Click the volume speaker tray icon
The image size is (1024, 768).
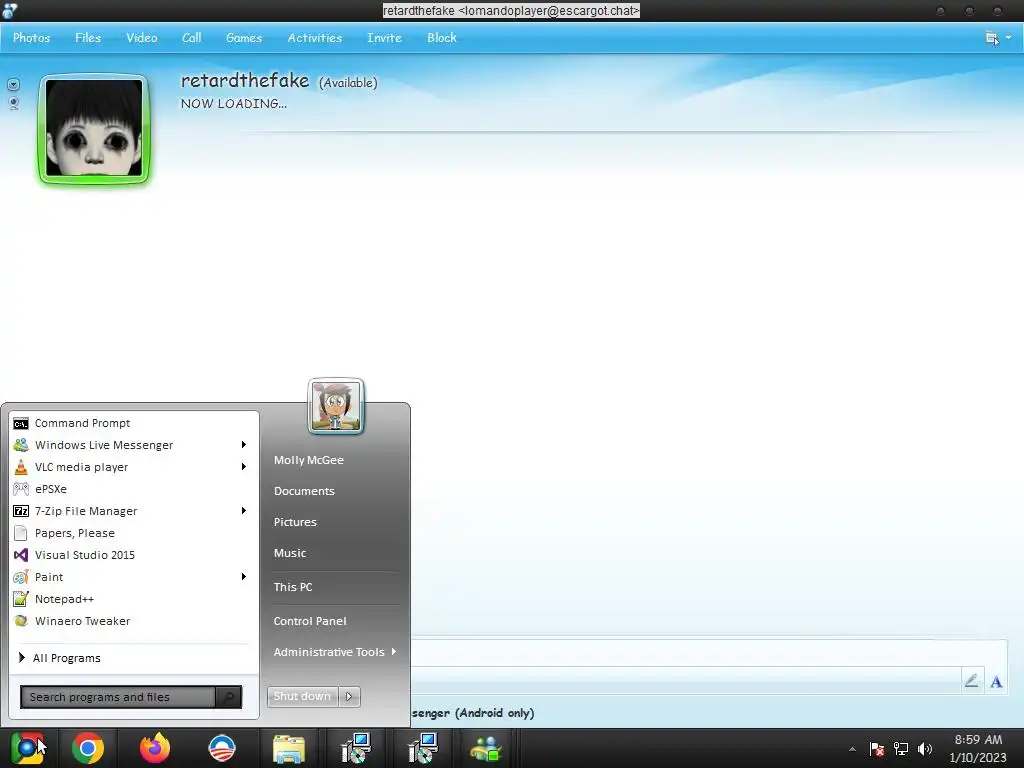click(925, 749)
